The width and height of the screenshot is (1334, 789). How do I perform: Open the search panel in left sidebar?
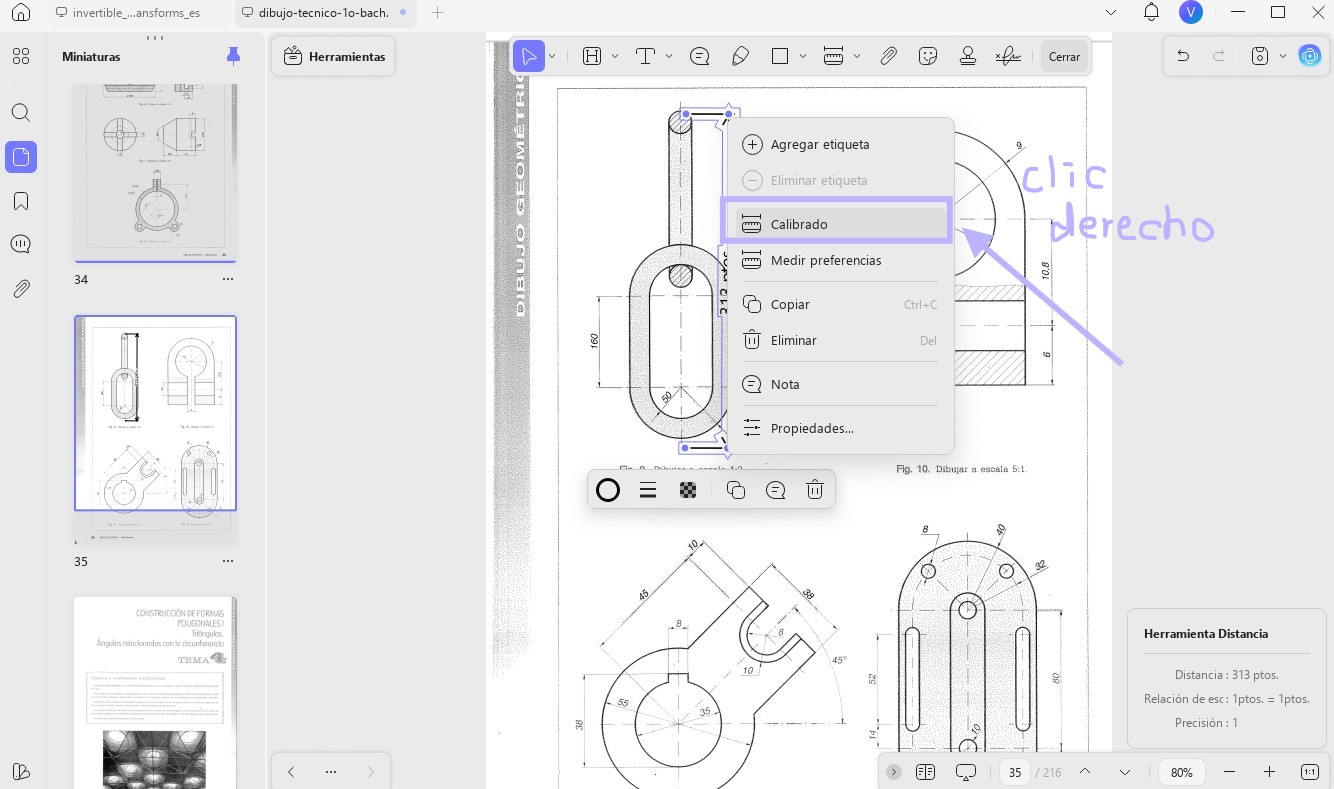point(21,112)
